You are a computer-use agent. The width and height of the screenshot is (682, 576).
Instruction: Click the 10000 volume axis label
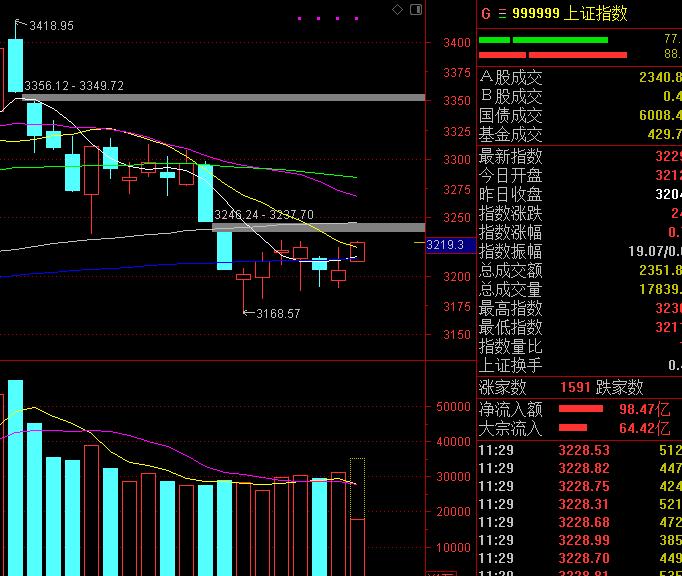tap(453, 548)
